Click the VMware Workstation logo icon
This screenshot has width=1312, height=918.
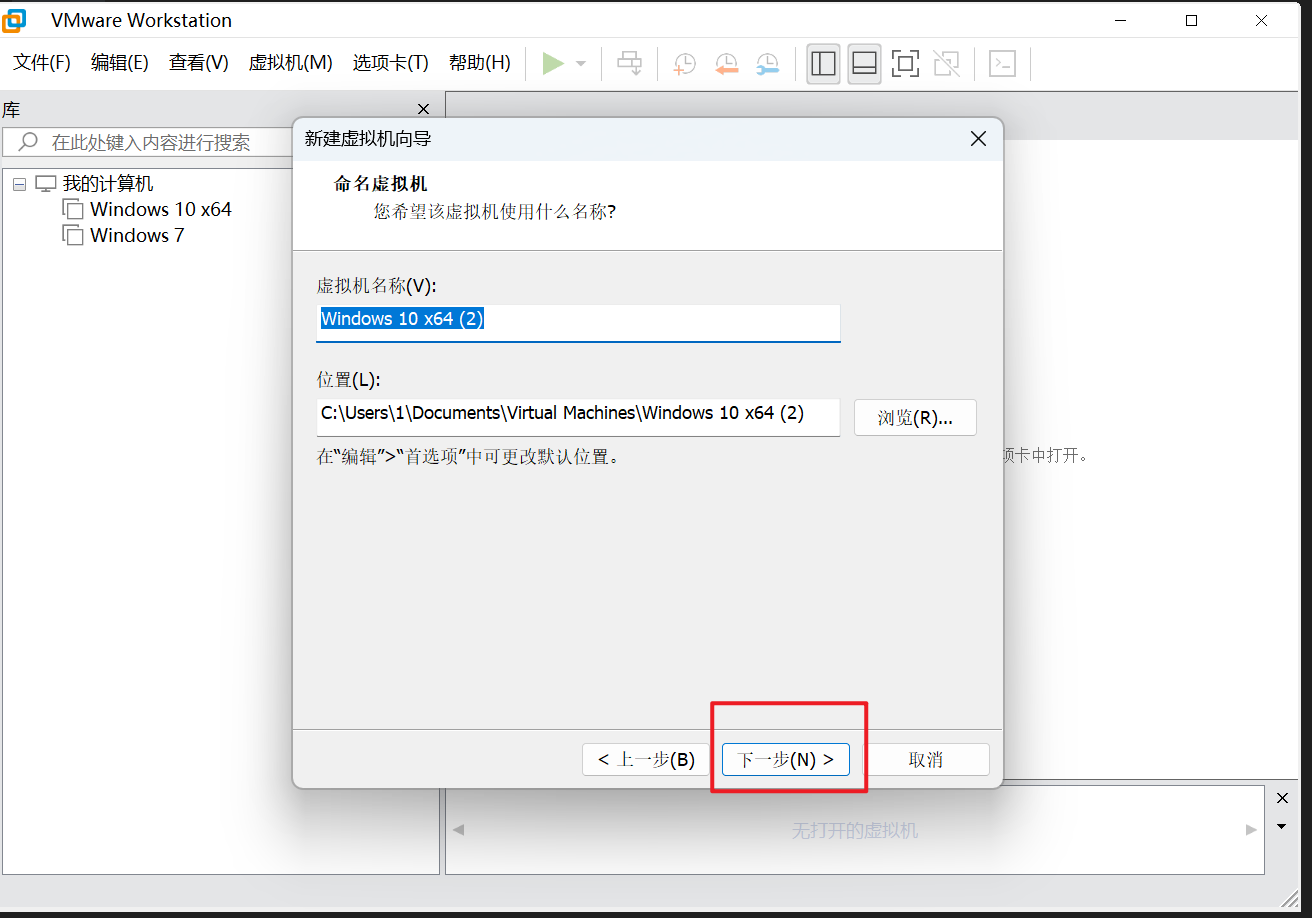pyautogui.click(x=15, y=20)
